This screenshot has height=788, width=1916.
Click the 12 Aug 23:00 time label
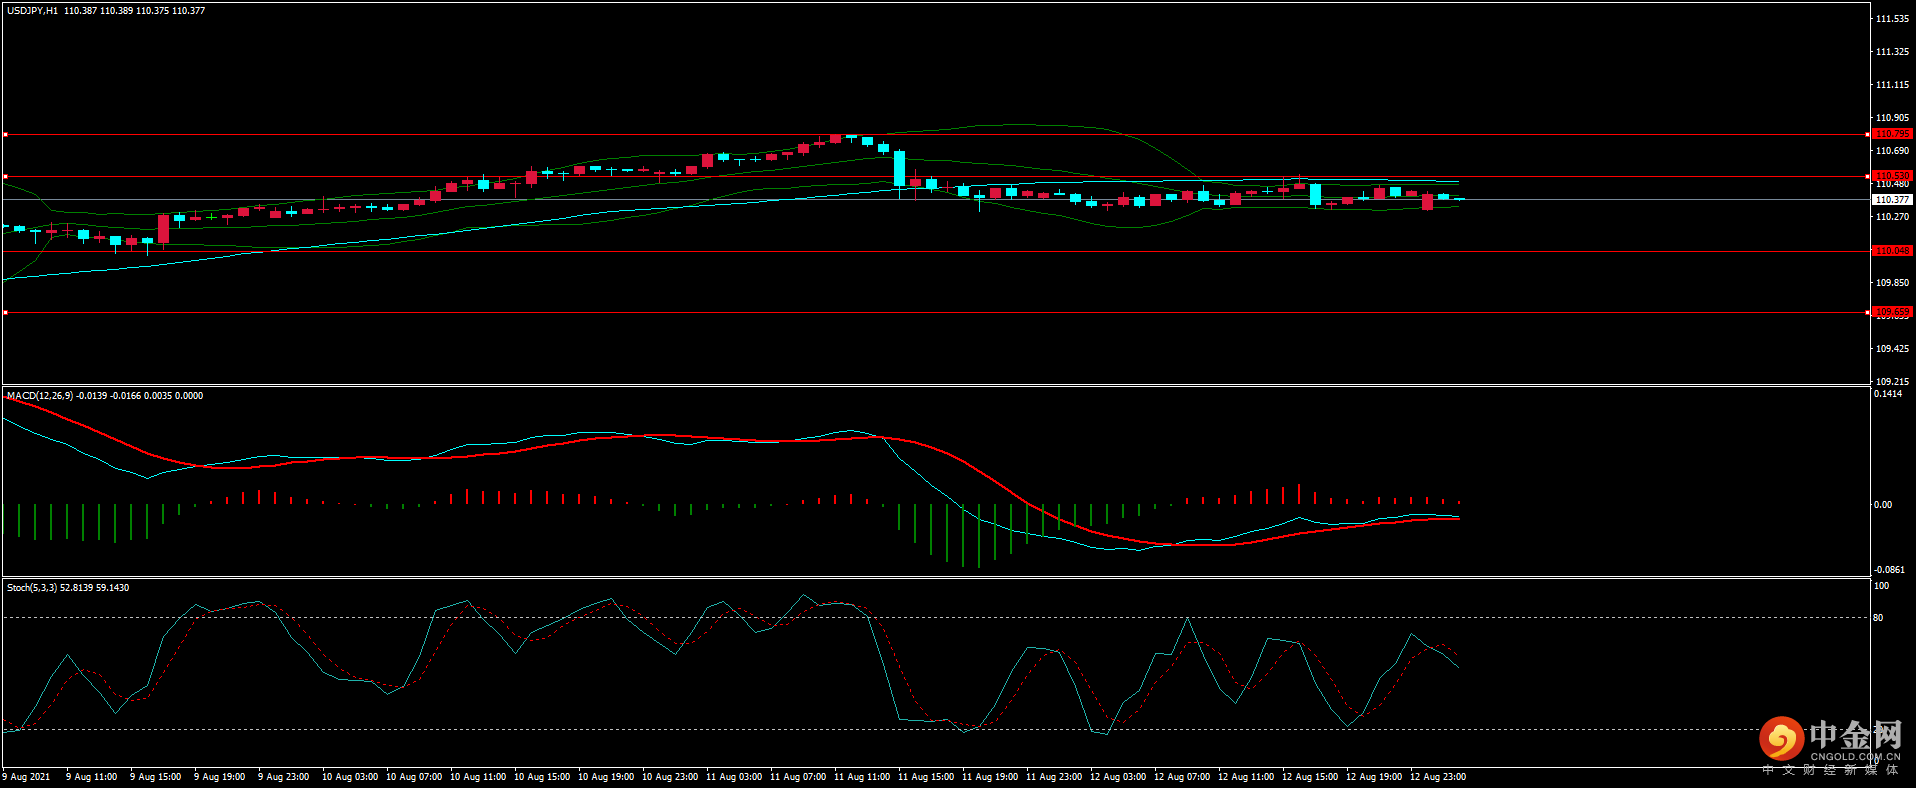(1438, 777)
